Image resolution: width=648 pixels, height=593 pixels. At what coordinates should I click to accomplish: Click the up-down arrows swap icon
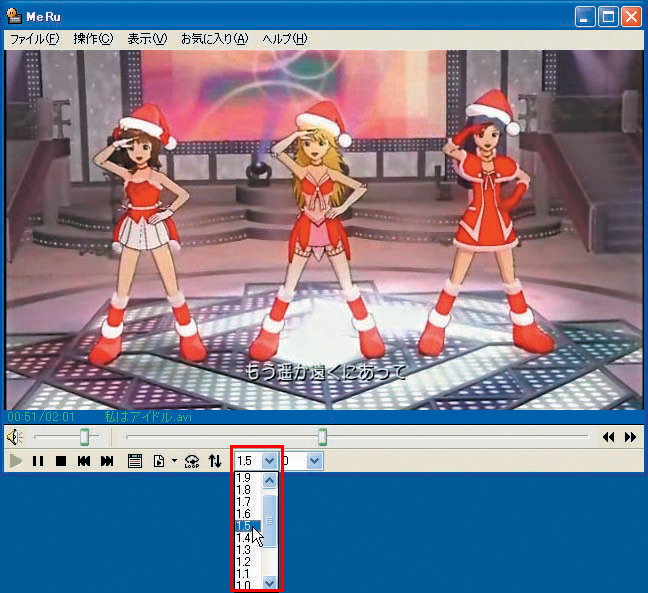[x=215, y=461]
